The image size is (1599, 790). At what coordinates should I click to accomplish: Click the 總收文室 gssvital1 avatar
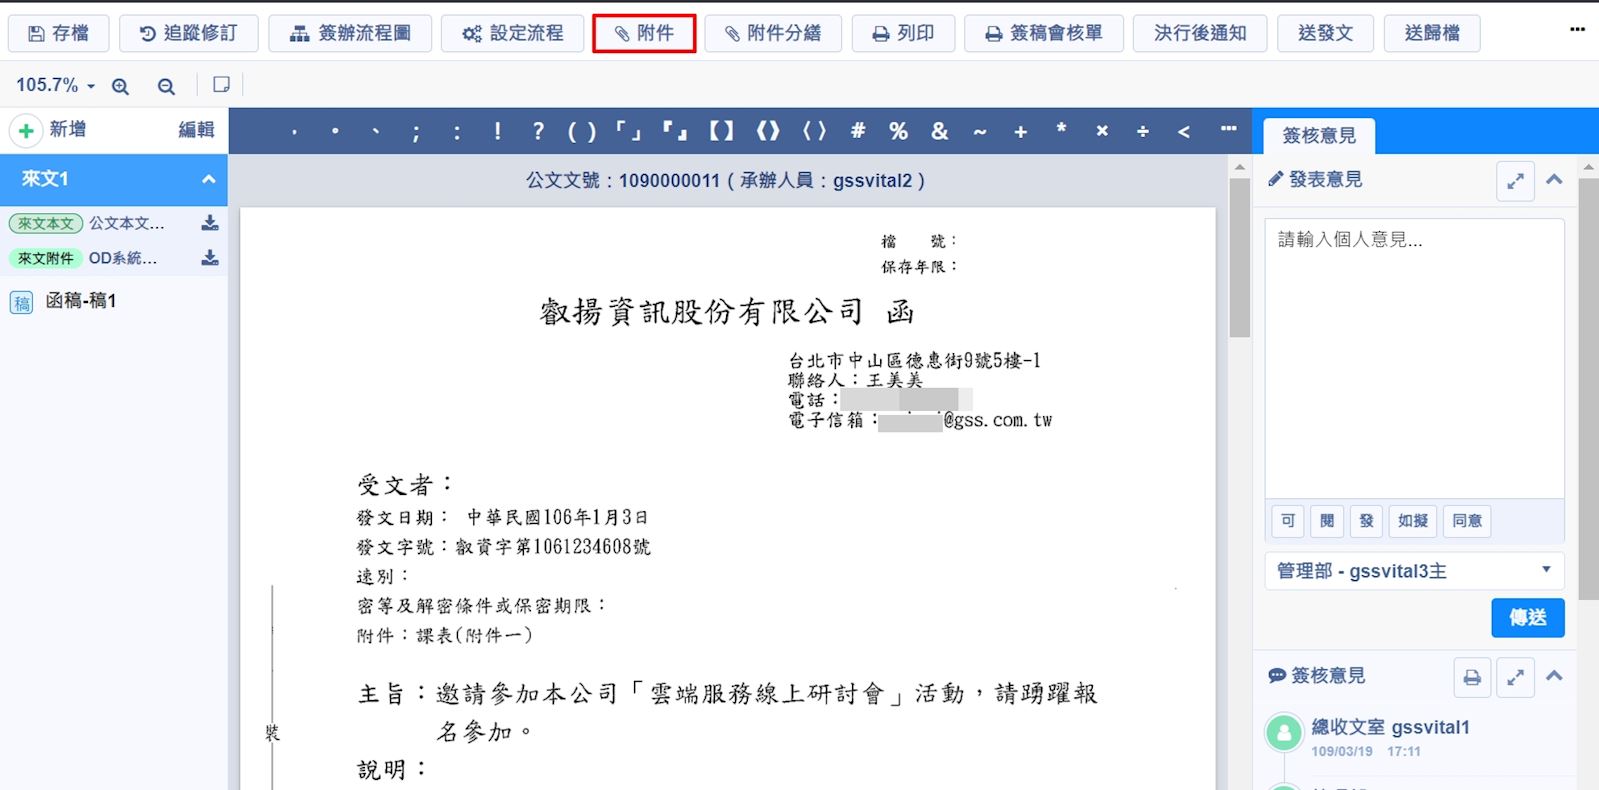[x=1284, y=733]
